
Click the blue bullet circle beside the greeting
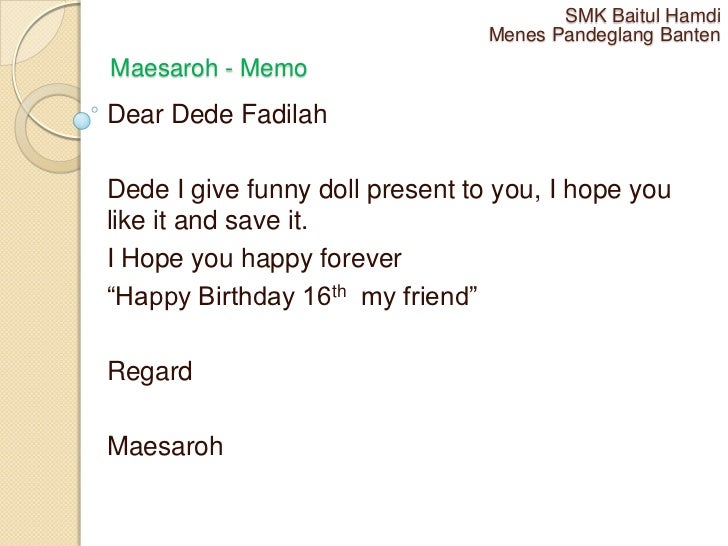pyautogui.click(x=82, y=121)
